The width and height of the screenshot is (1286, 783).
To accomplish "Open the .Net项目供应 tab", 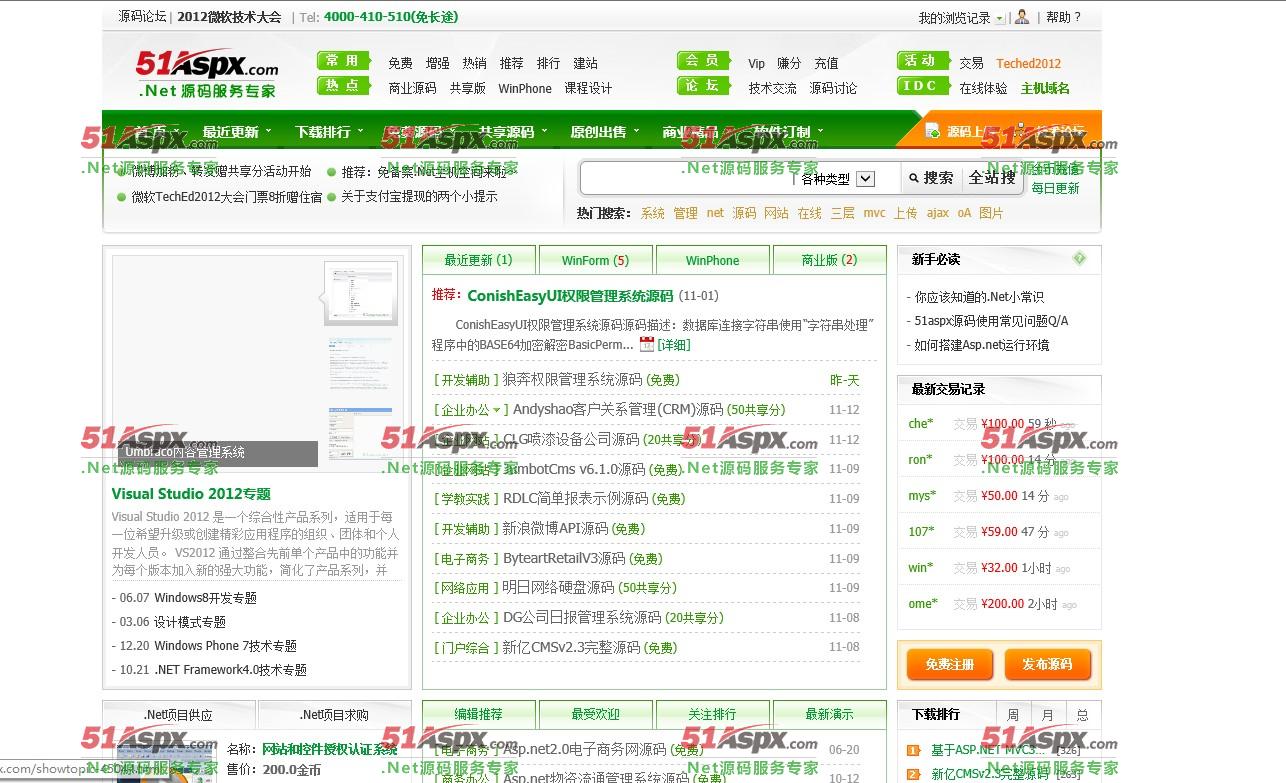I will pyautogui.click(x=179, y=715).
